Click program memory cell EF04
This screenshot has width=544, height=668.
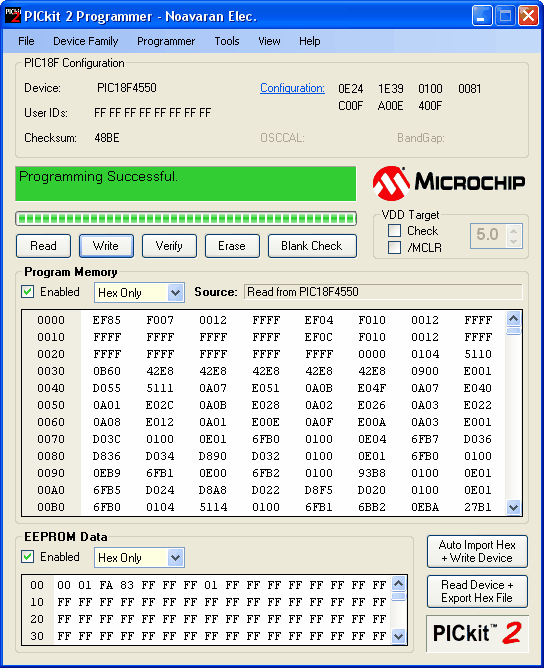pos(319,320)
